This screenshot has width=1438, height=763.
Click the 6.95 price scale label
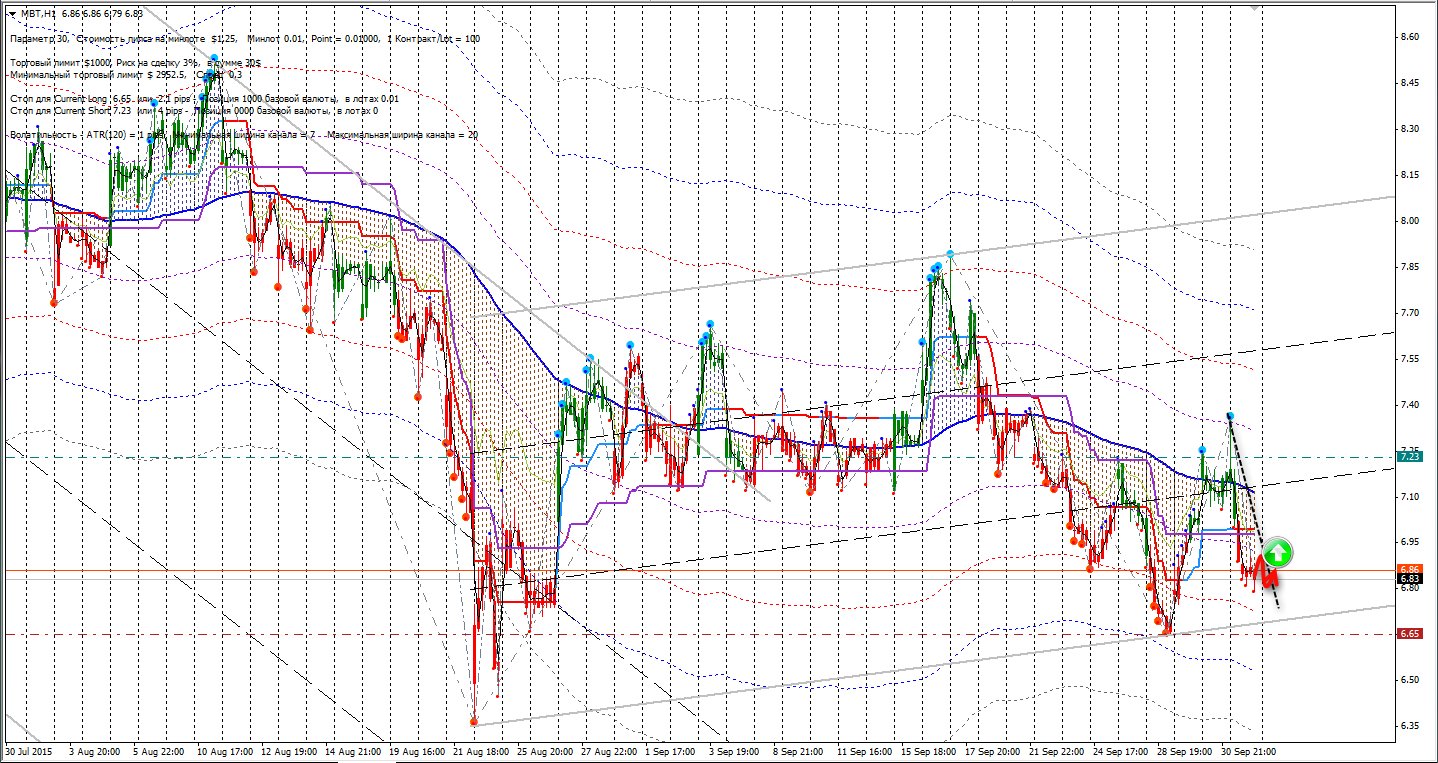point(1411,542)
